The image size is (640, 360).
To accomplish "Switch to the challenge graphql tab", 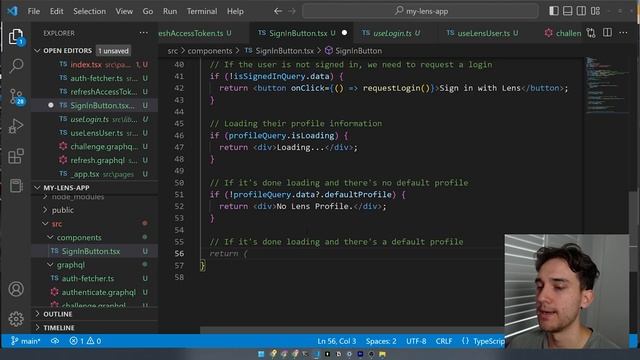I will click(562, 33).
